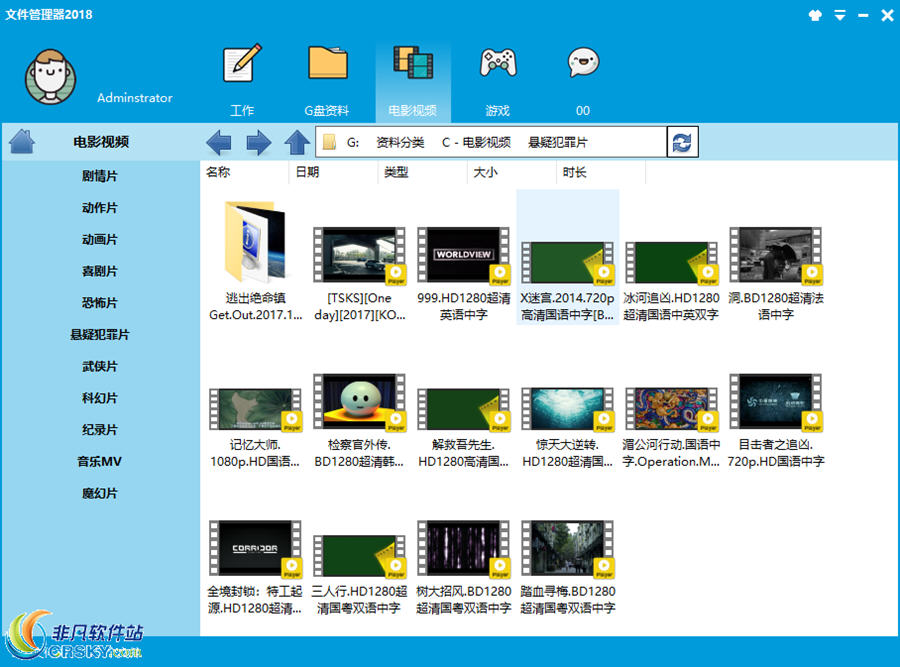
Task: Click the Administrator user name label
Action: pyautogui.click(x=135, y=98)
